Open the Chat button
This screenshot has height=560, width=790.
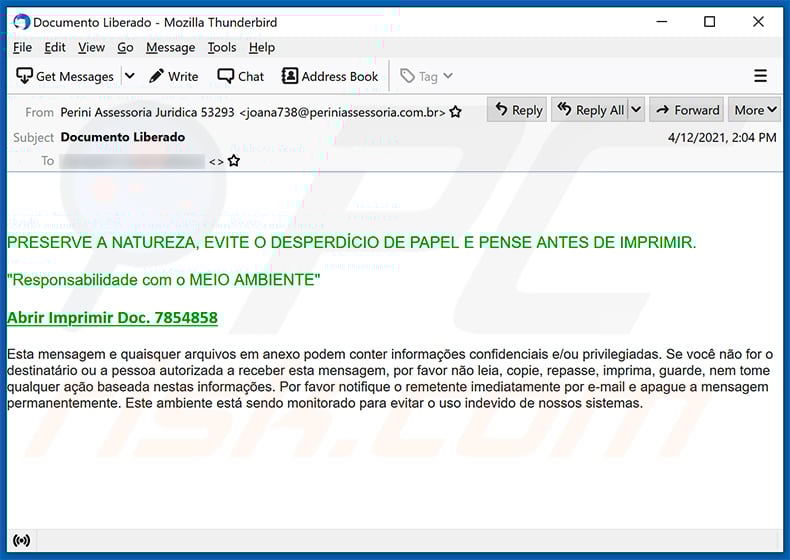(x=240, y=76)
